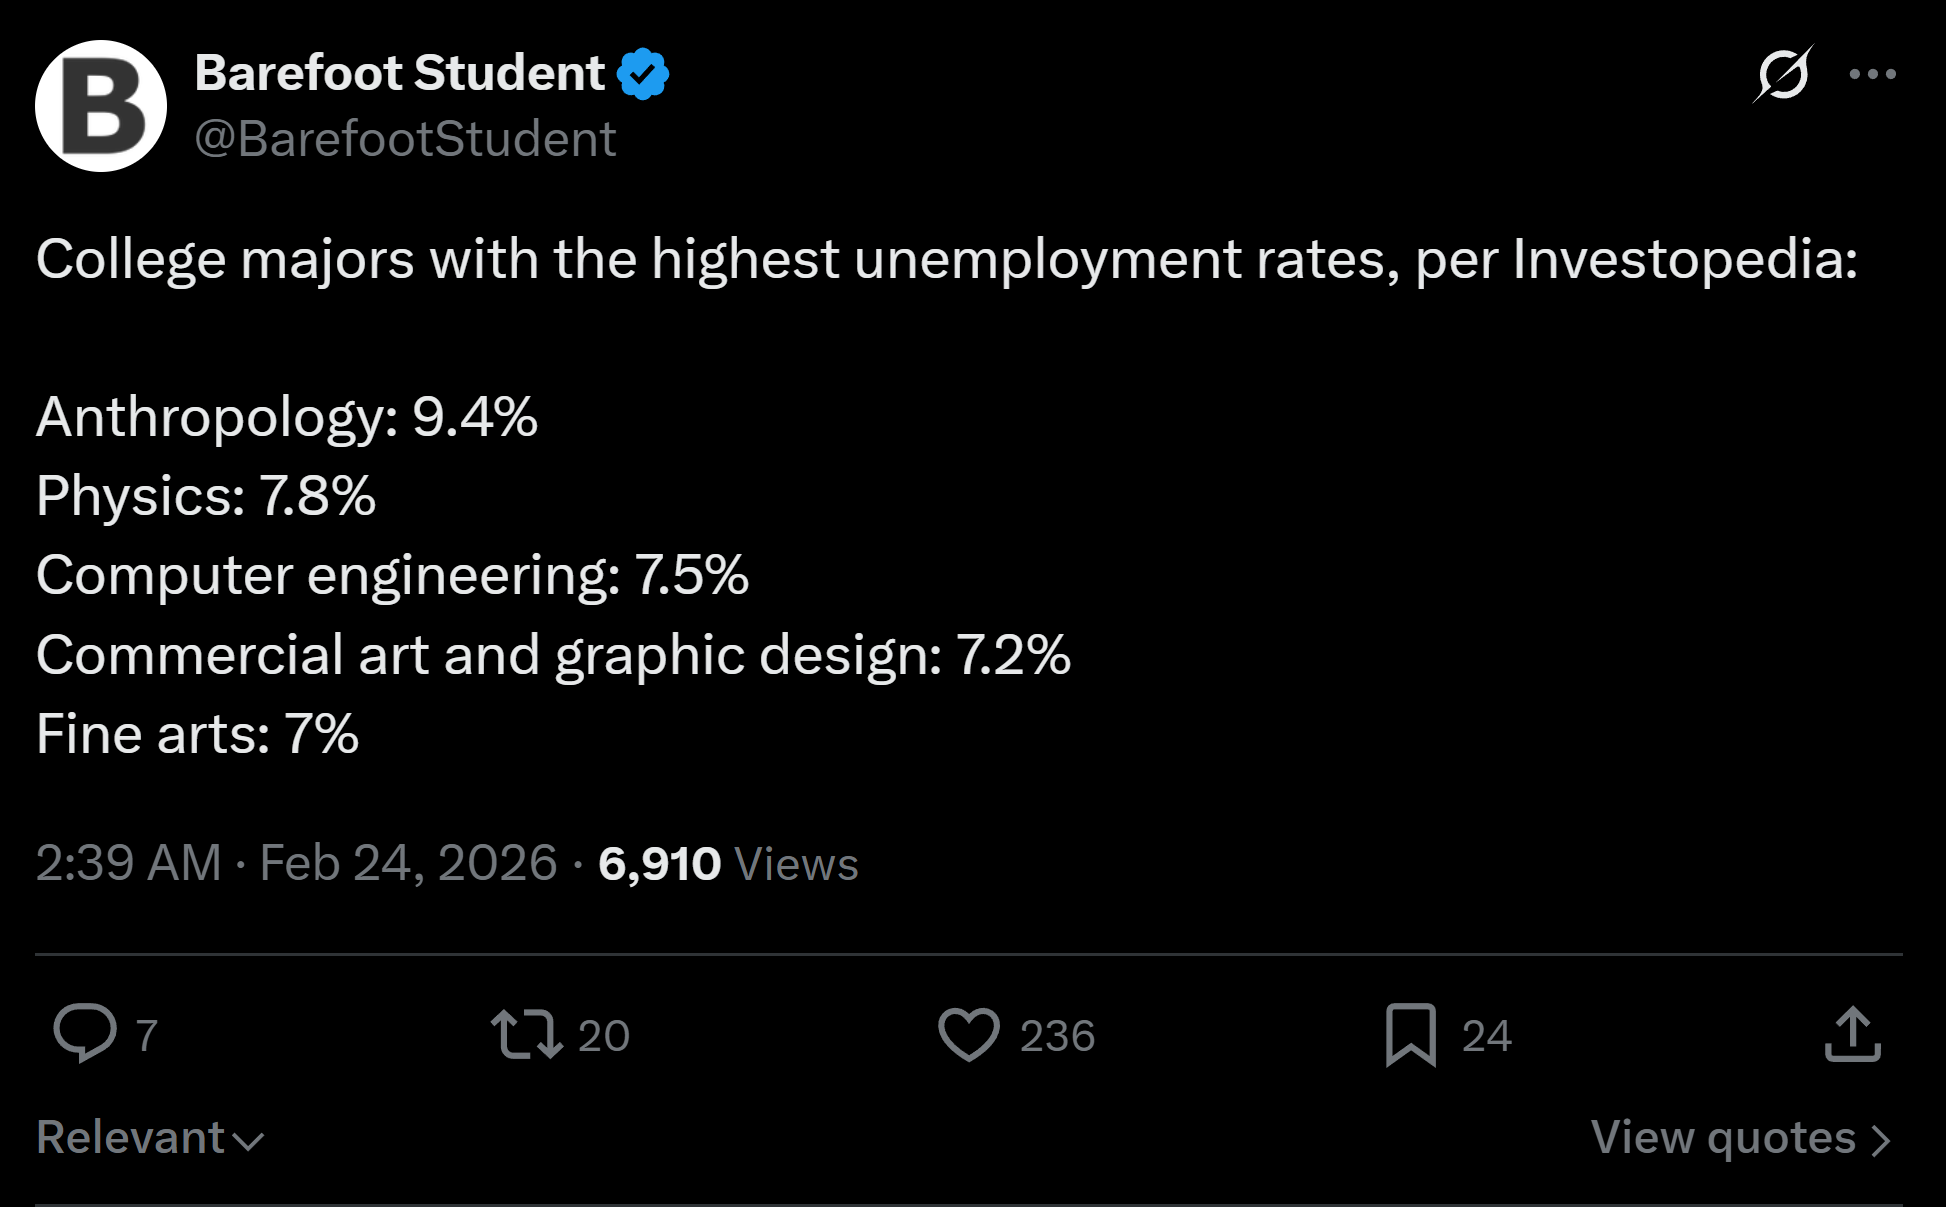Click the share upload arrow icon

point(1852,1034)
